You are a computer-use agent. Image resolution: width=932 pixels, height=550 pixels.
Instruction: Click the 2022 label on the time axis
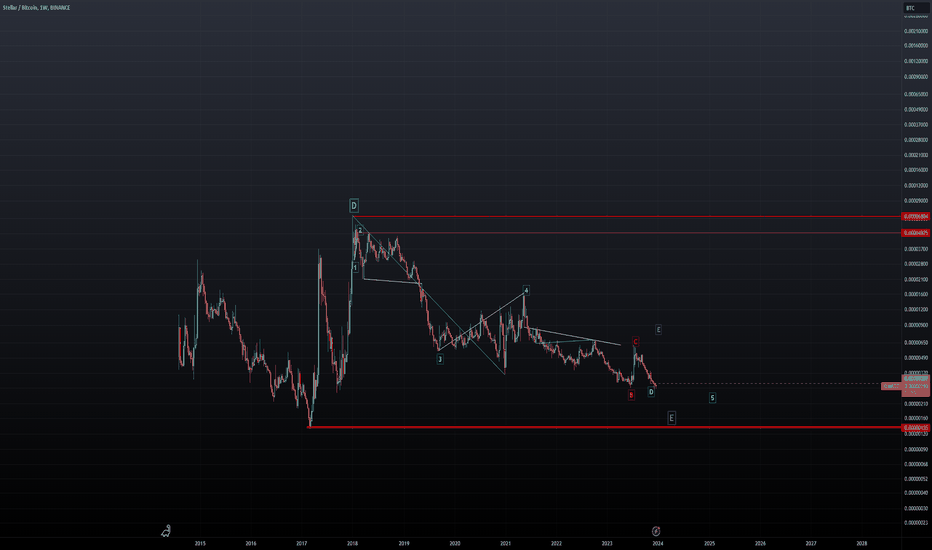click(556, 543)
